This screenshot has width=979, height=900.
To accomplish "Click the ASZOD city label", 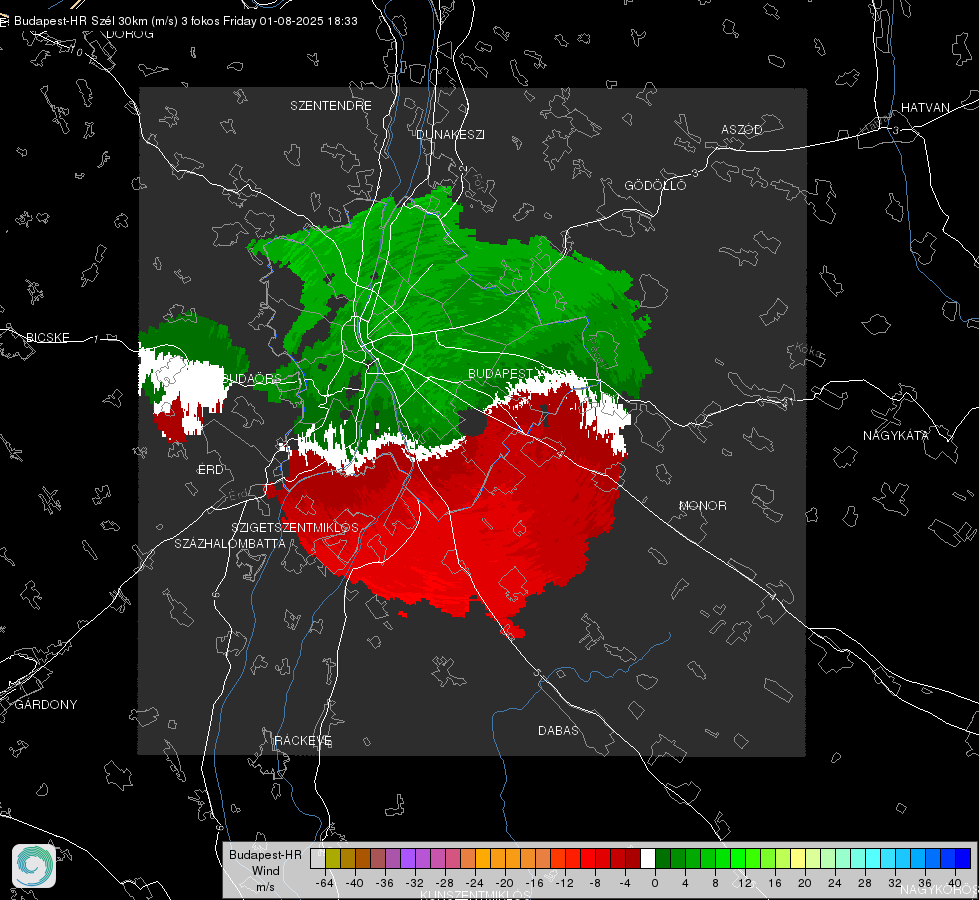I will coord(742,129).
